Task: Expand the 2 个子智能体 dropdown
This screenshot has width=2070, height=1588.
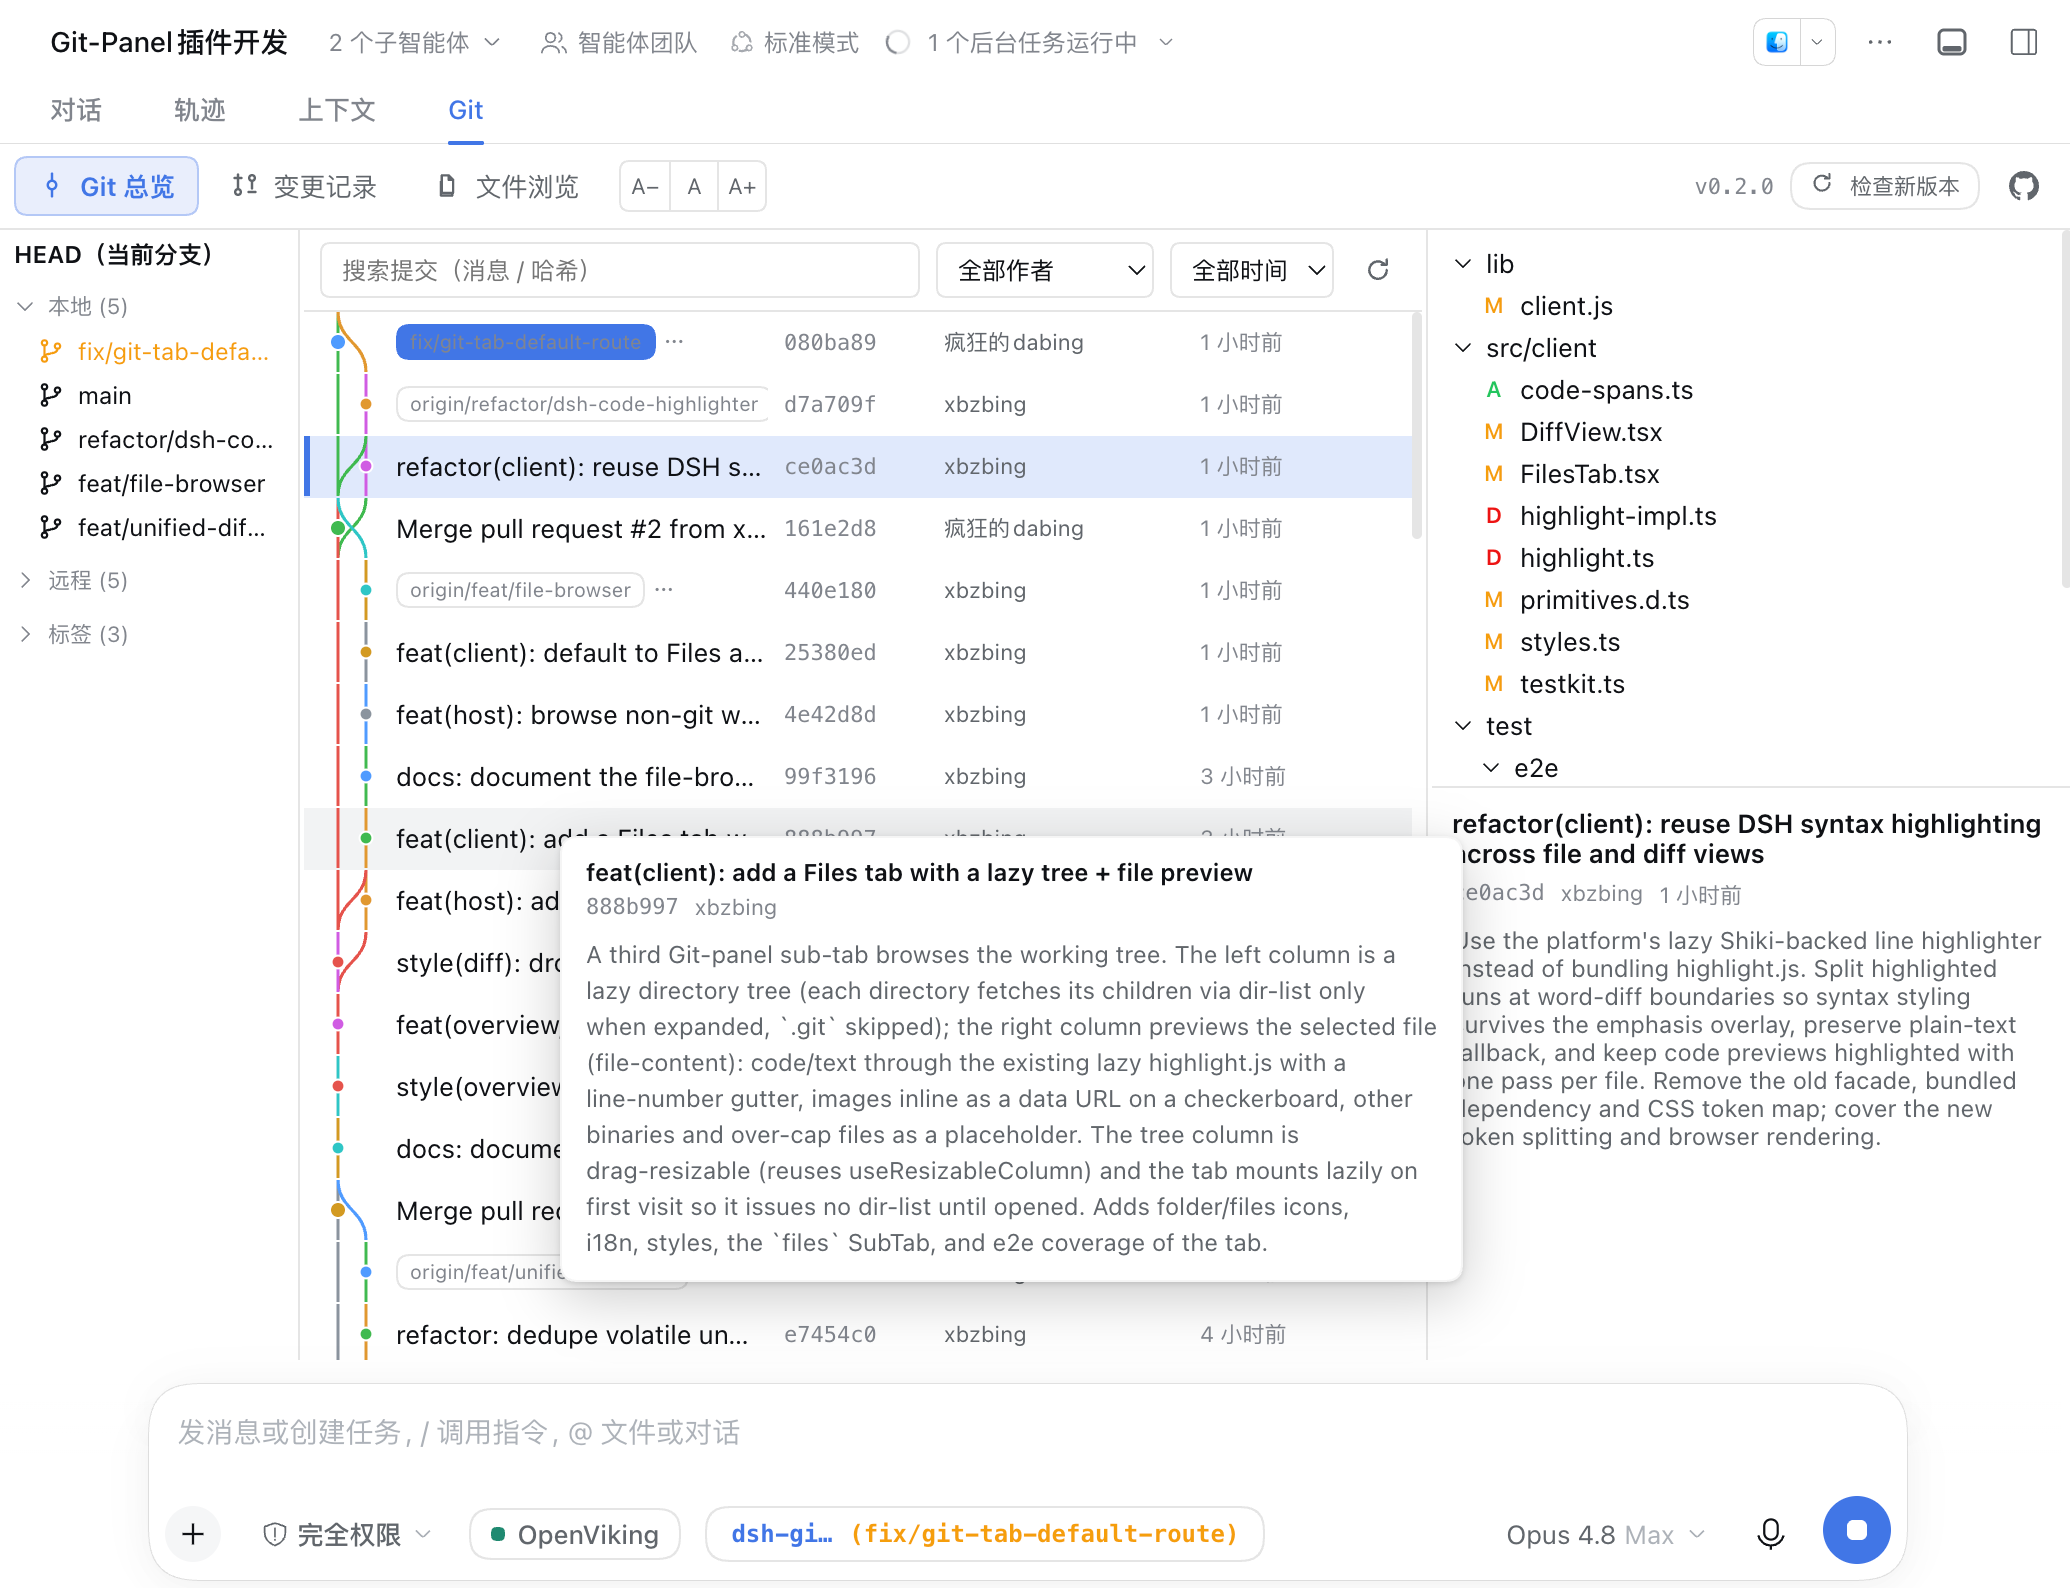Action: [414, 42]
